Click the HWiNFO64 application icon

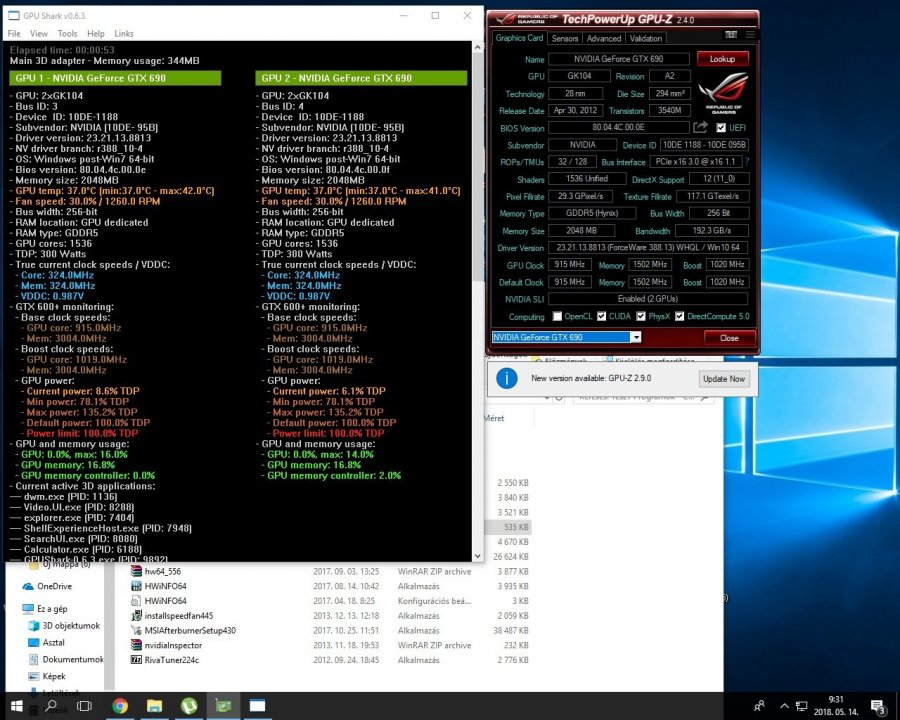point(136,586)
